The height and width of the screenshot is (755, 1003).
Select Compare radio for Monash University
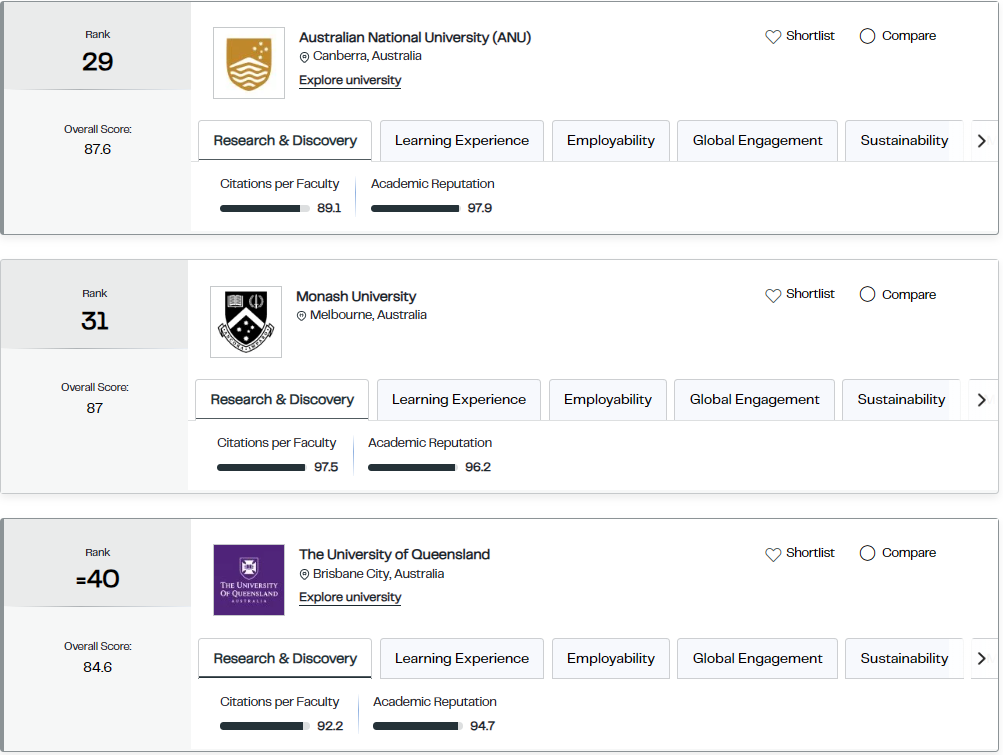(867, 294)
